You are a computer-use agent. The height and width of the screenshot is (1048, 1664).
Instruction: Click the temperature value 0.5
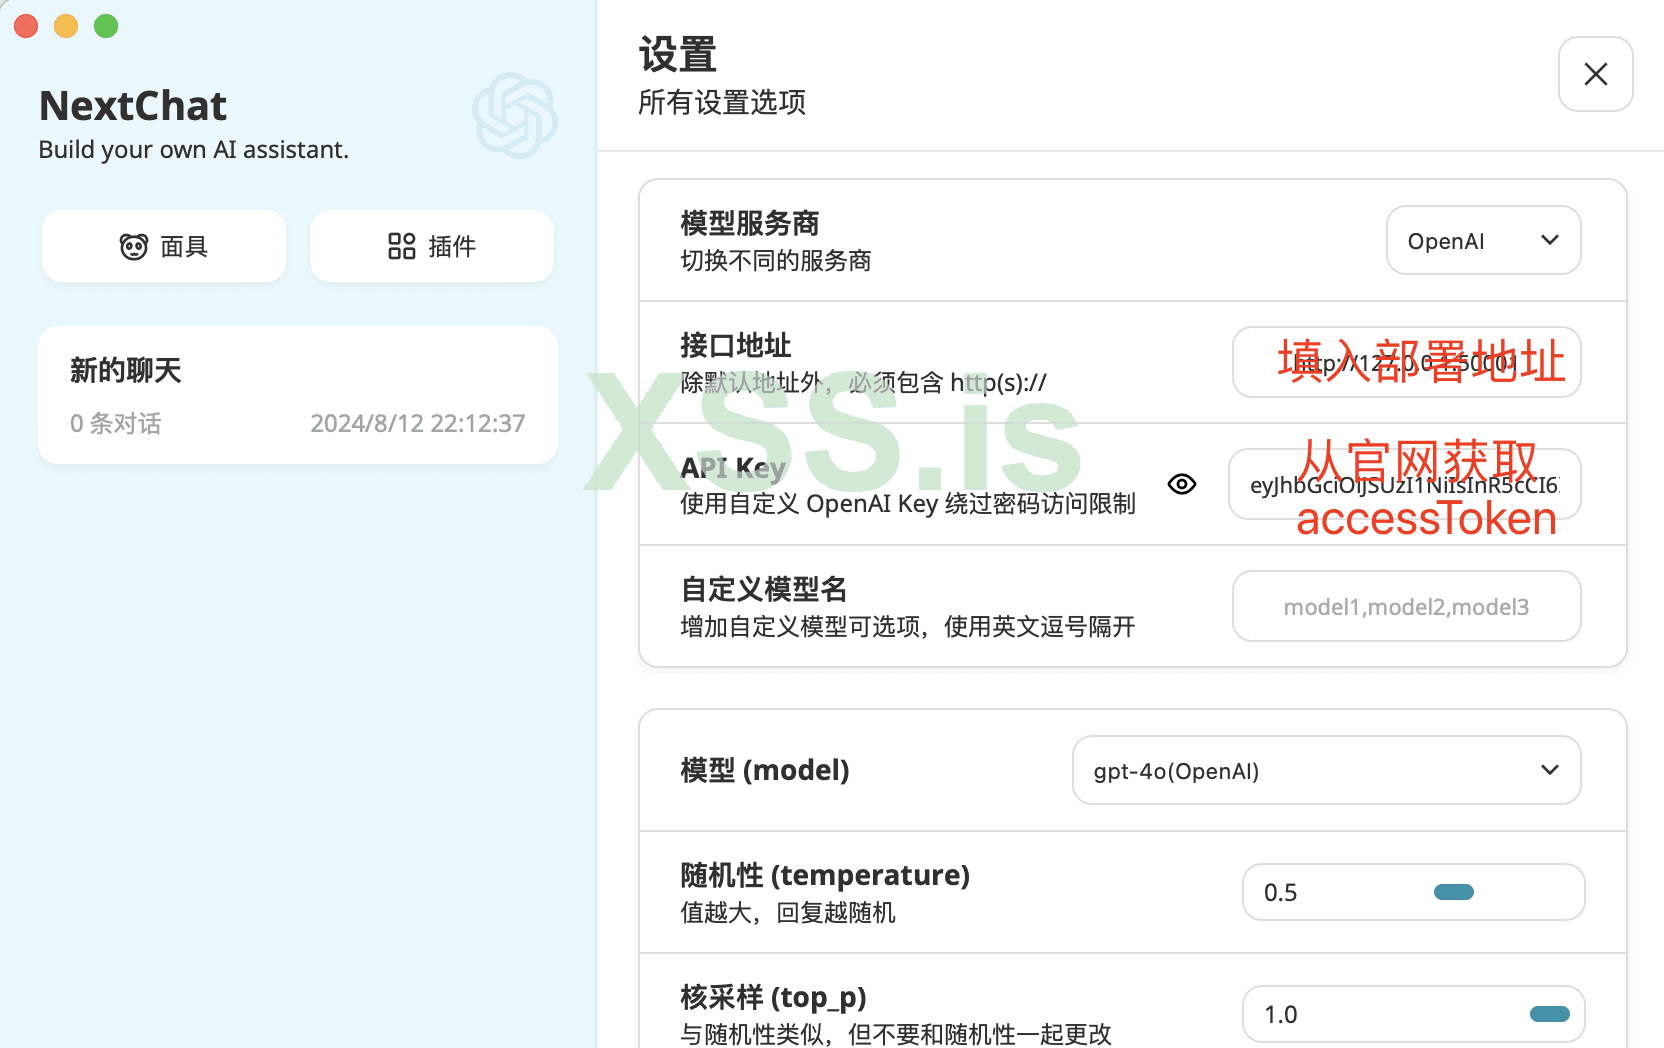click(x=1281, y=892)
